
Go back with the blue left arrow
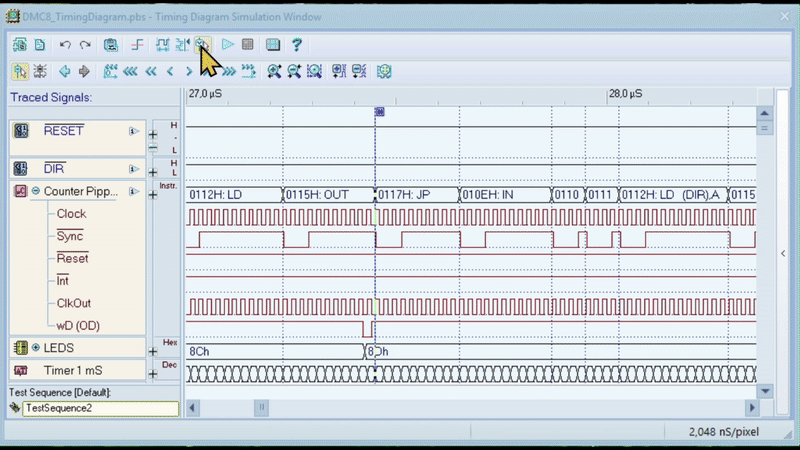tap(64, 71)
